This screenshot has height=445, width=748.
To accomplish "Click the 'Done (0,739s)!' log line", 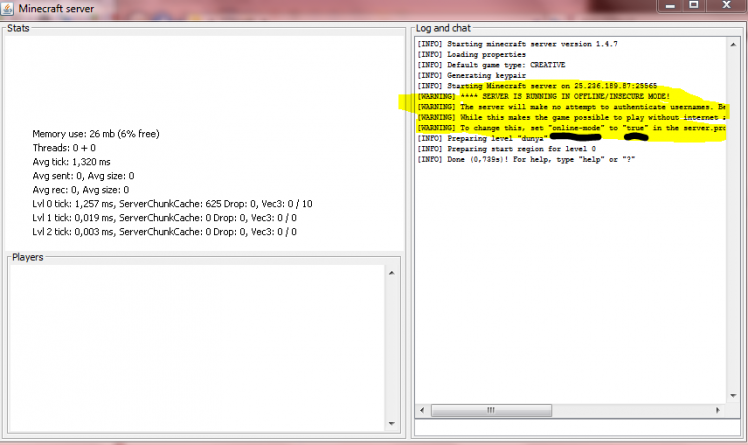I will click(526, 159).
